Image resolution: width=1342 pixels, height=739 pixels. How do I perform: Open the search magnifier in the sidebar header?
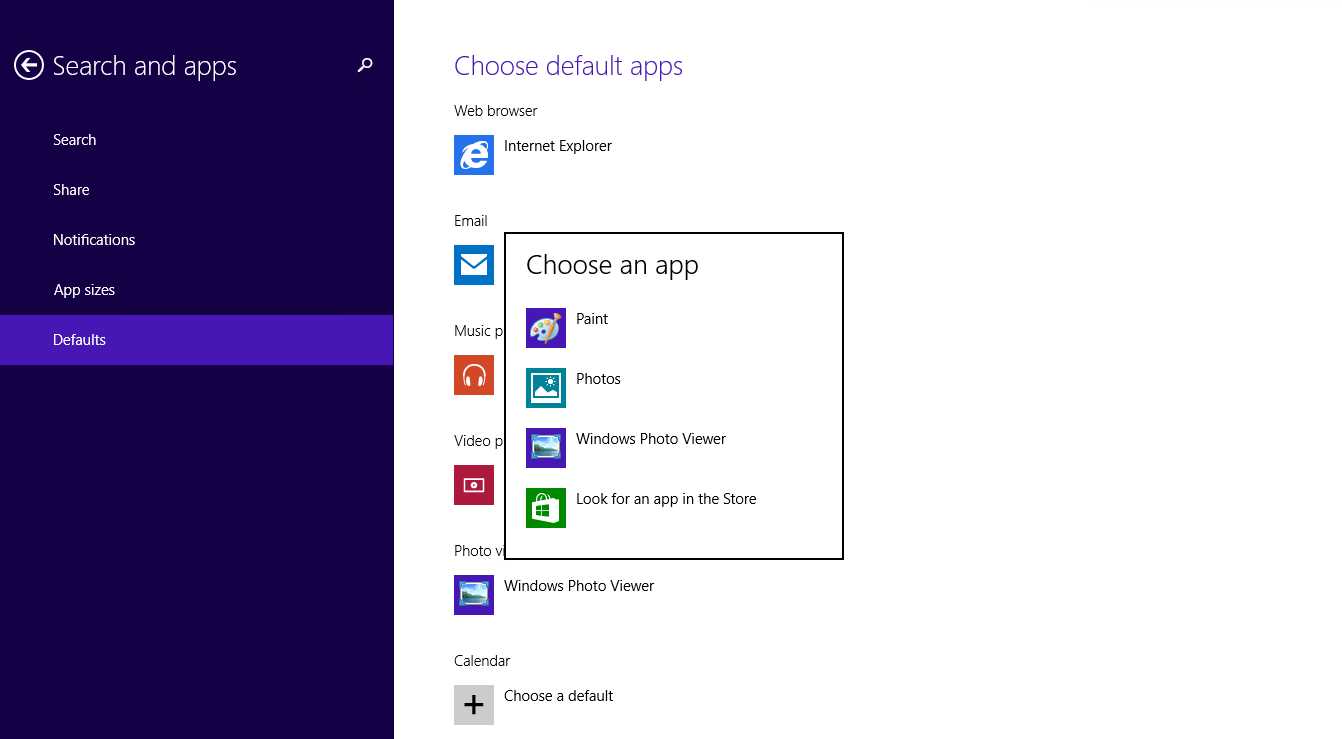(365, 66)
